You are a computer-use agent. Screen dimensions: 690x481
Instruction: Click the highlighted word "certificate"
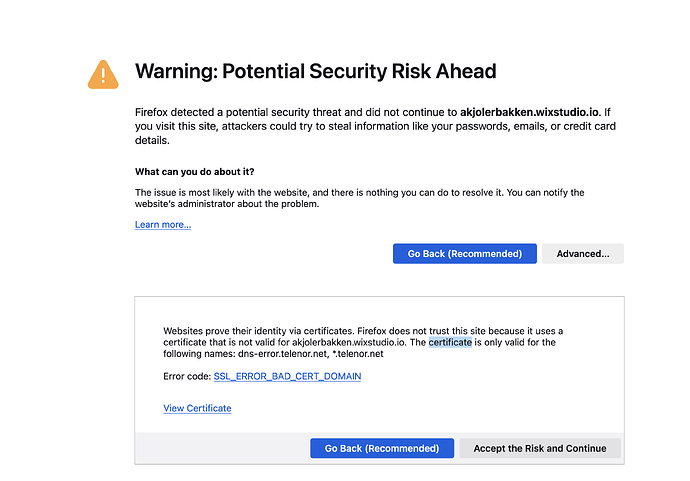point(450,342)
